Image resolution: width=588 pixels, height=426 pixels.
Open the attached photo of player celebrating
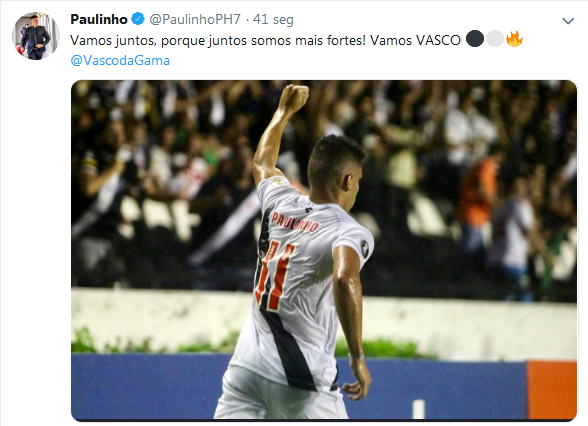(324, 250)
